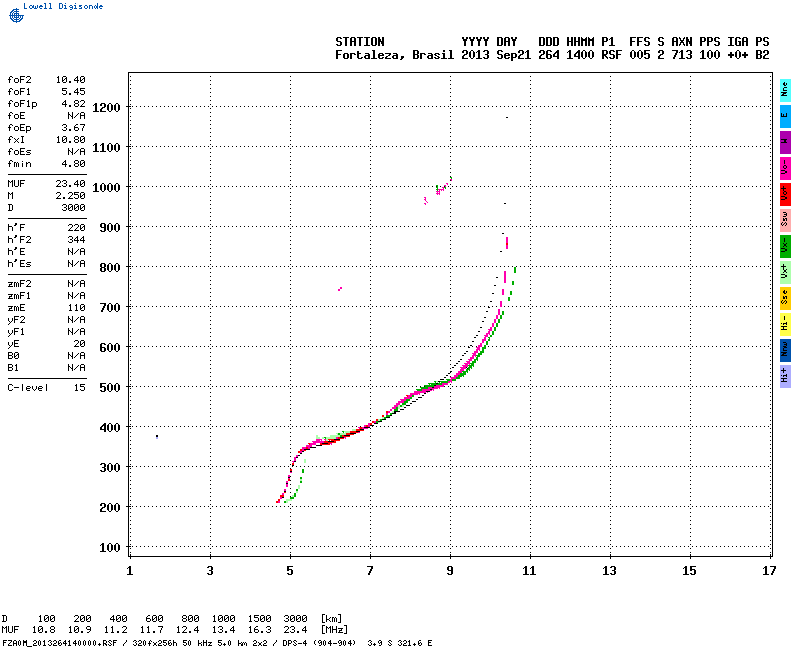
Task: Click the D 1500 column in bottom table
Action: coord(259,619)
